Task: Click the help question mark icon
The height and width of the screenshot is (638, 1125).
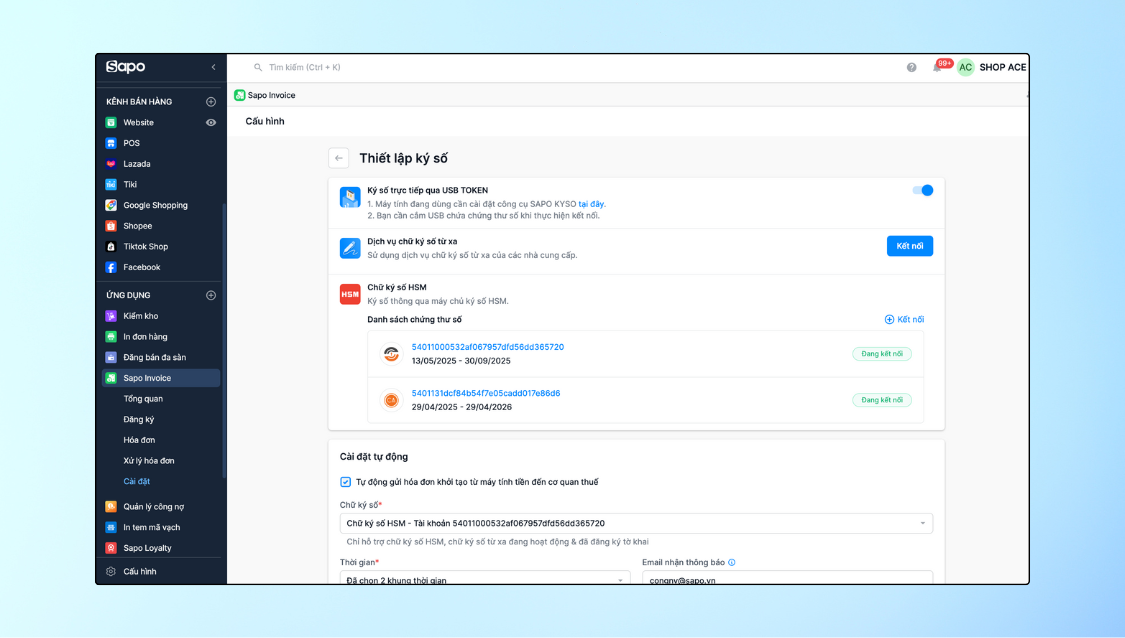Action: (x=911, y=67)
